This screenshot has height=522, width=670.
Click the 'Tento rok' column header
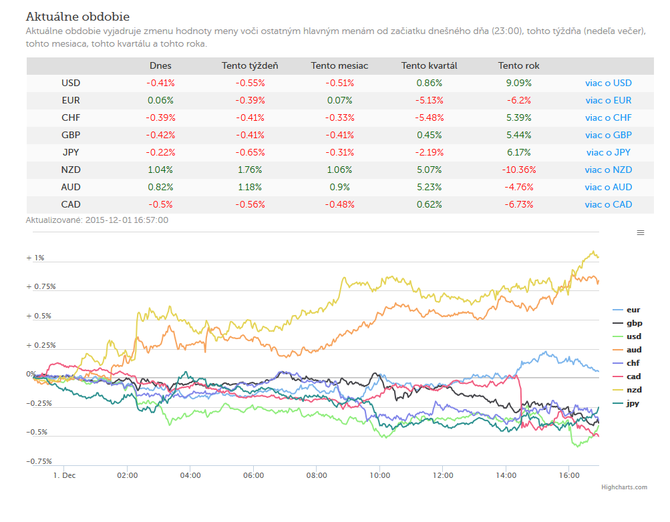coord(518,66)
